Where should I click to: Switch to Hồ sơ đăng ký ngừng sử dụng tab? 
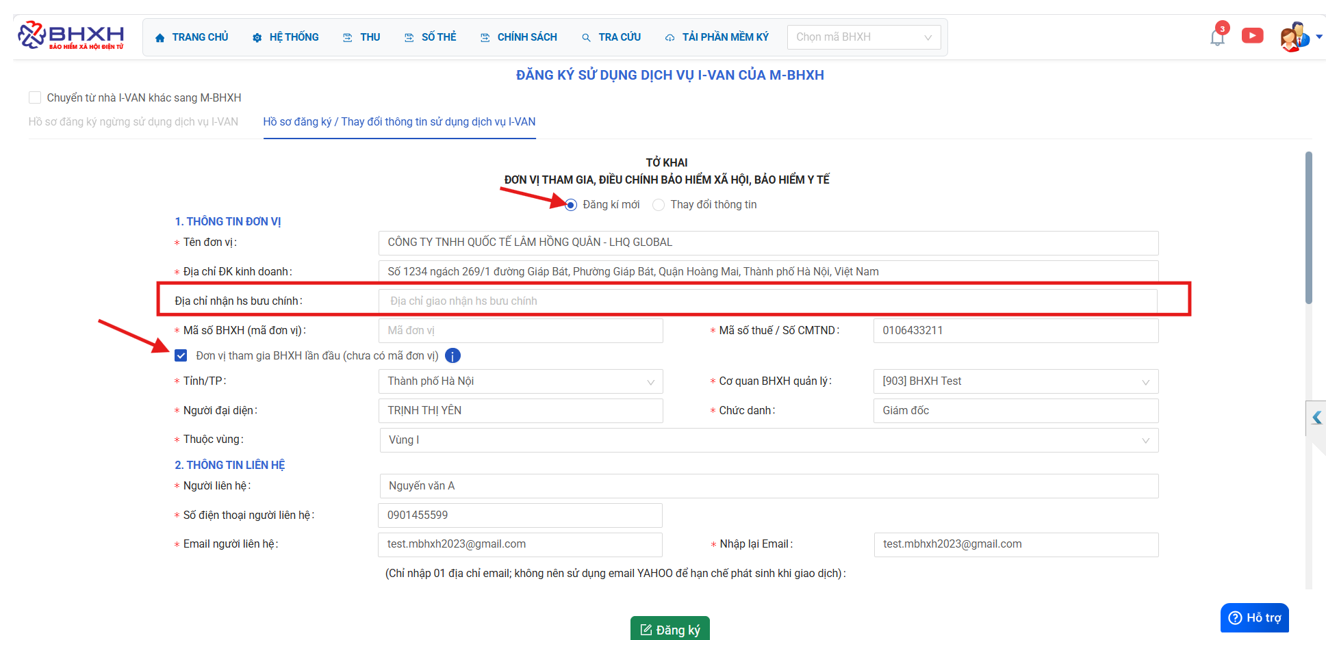(133, 122)
